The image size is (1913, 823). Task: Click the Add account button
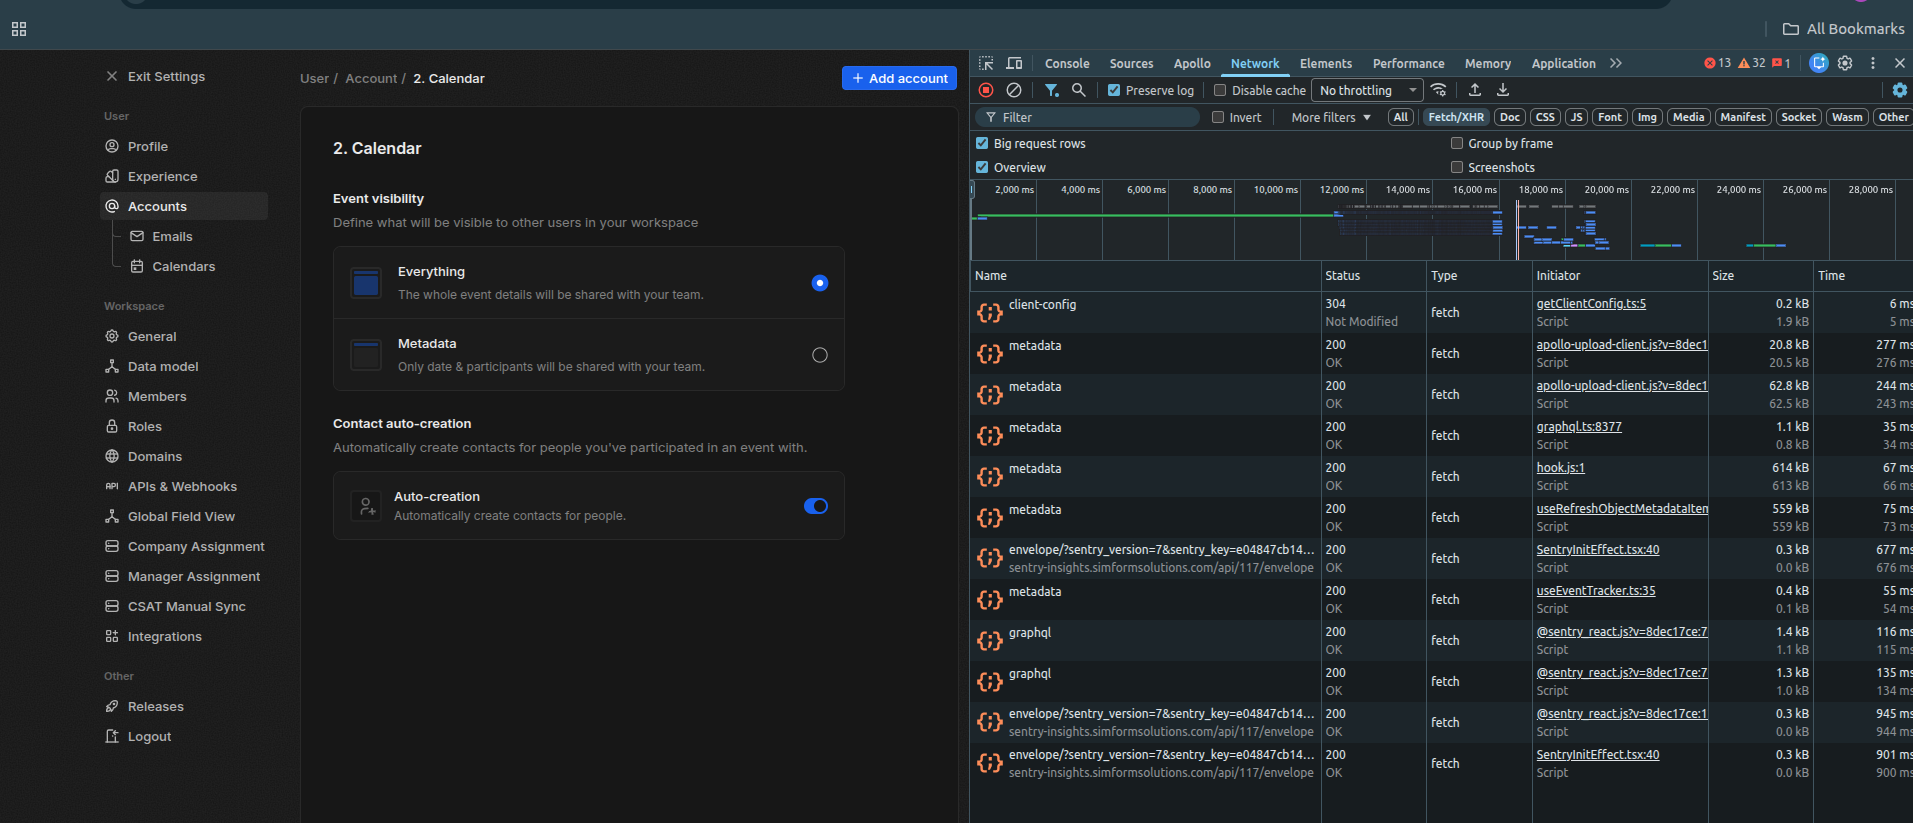point(899,78)
